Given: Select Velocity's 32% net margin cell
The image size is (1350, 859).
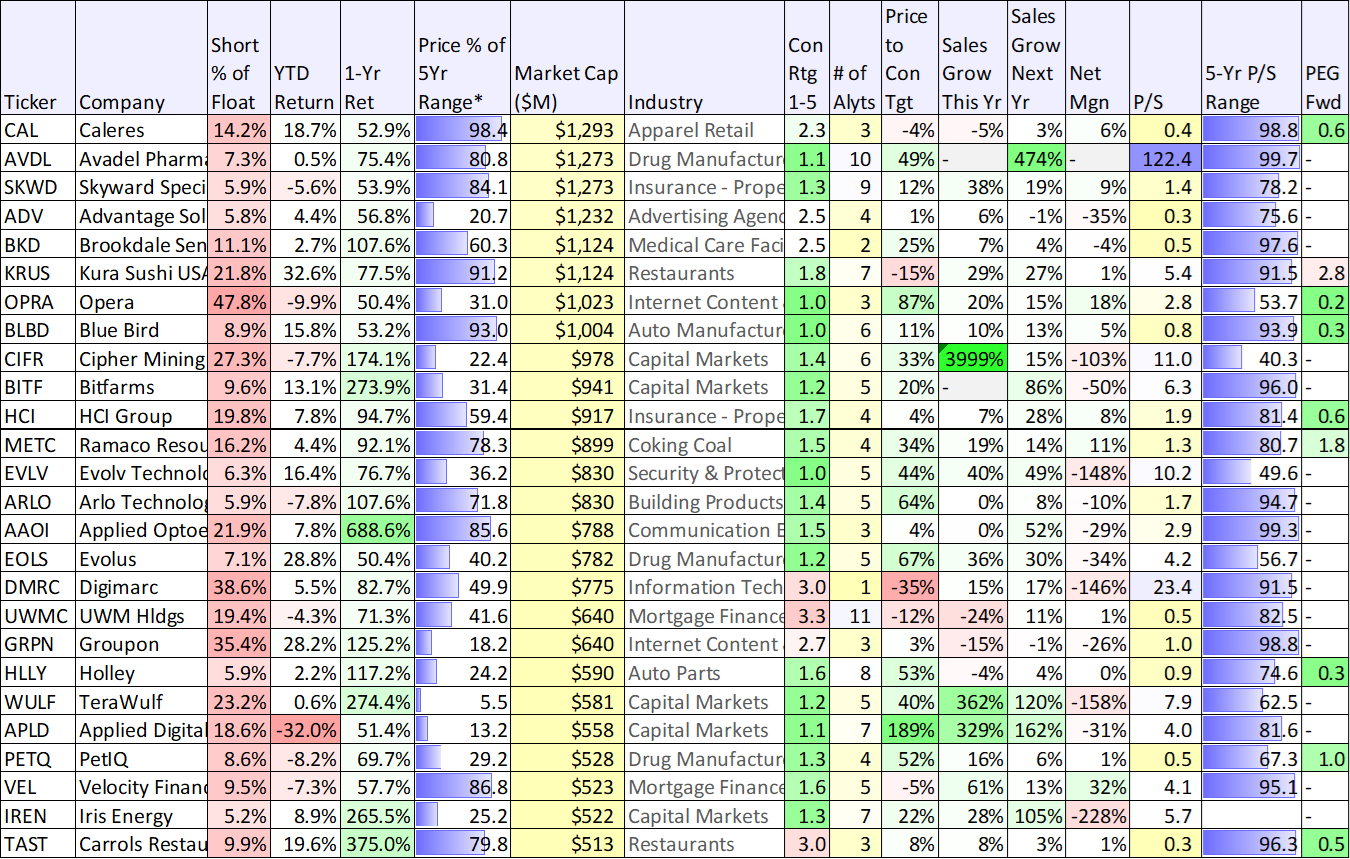Looking at the screenshot, I should click(x=1098, y=787).
